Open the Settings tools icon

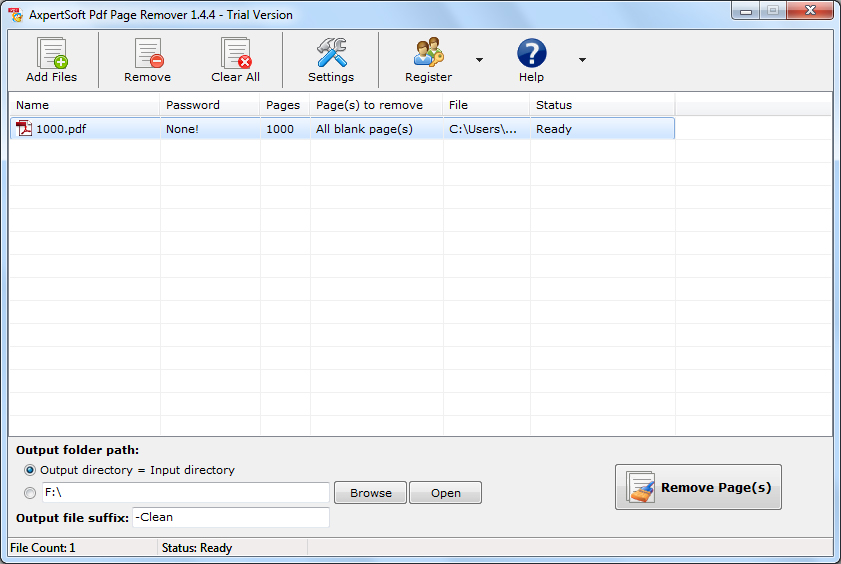tap(331, 53)
